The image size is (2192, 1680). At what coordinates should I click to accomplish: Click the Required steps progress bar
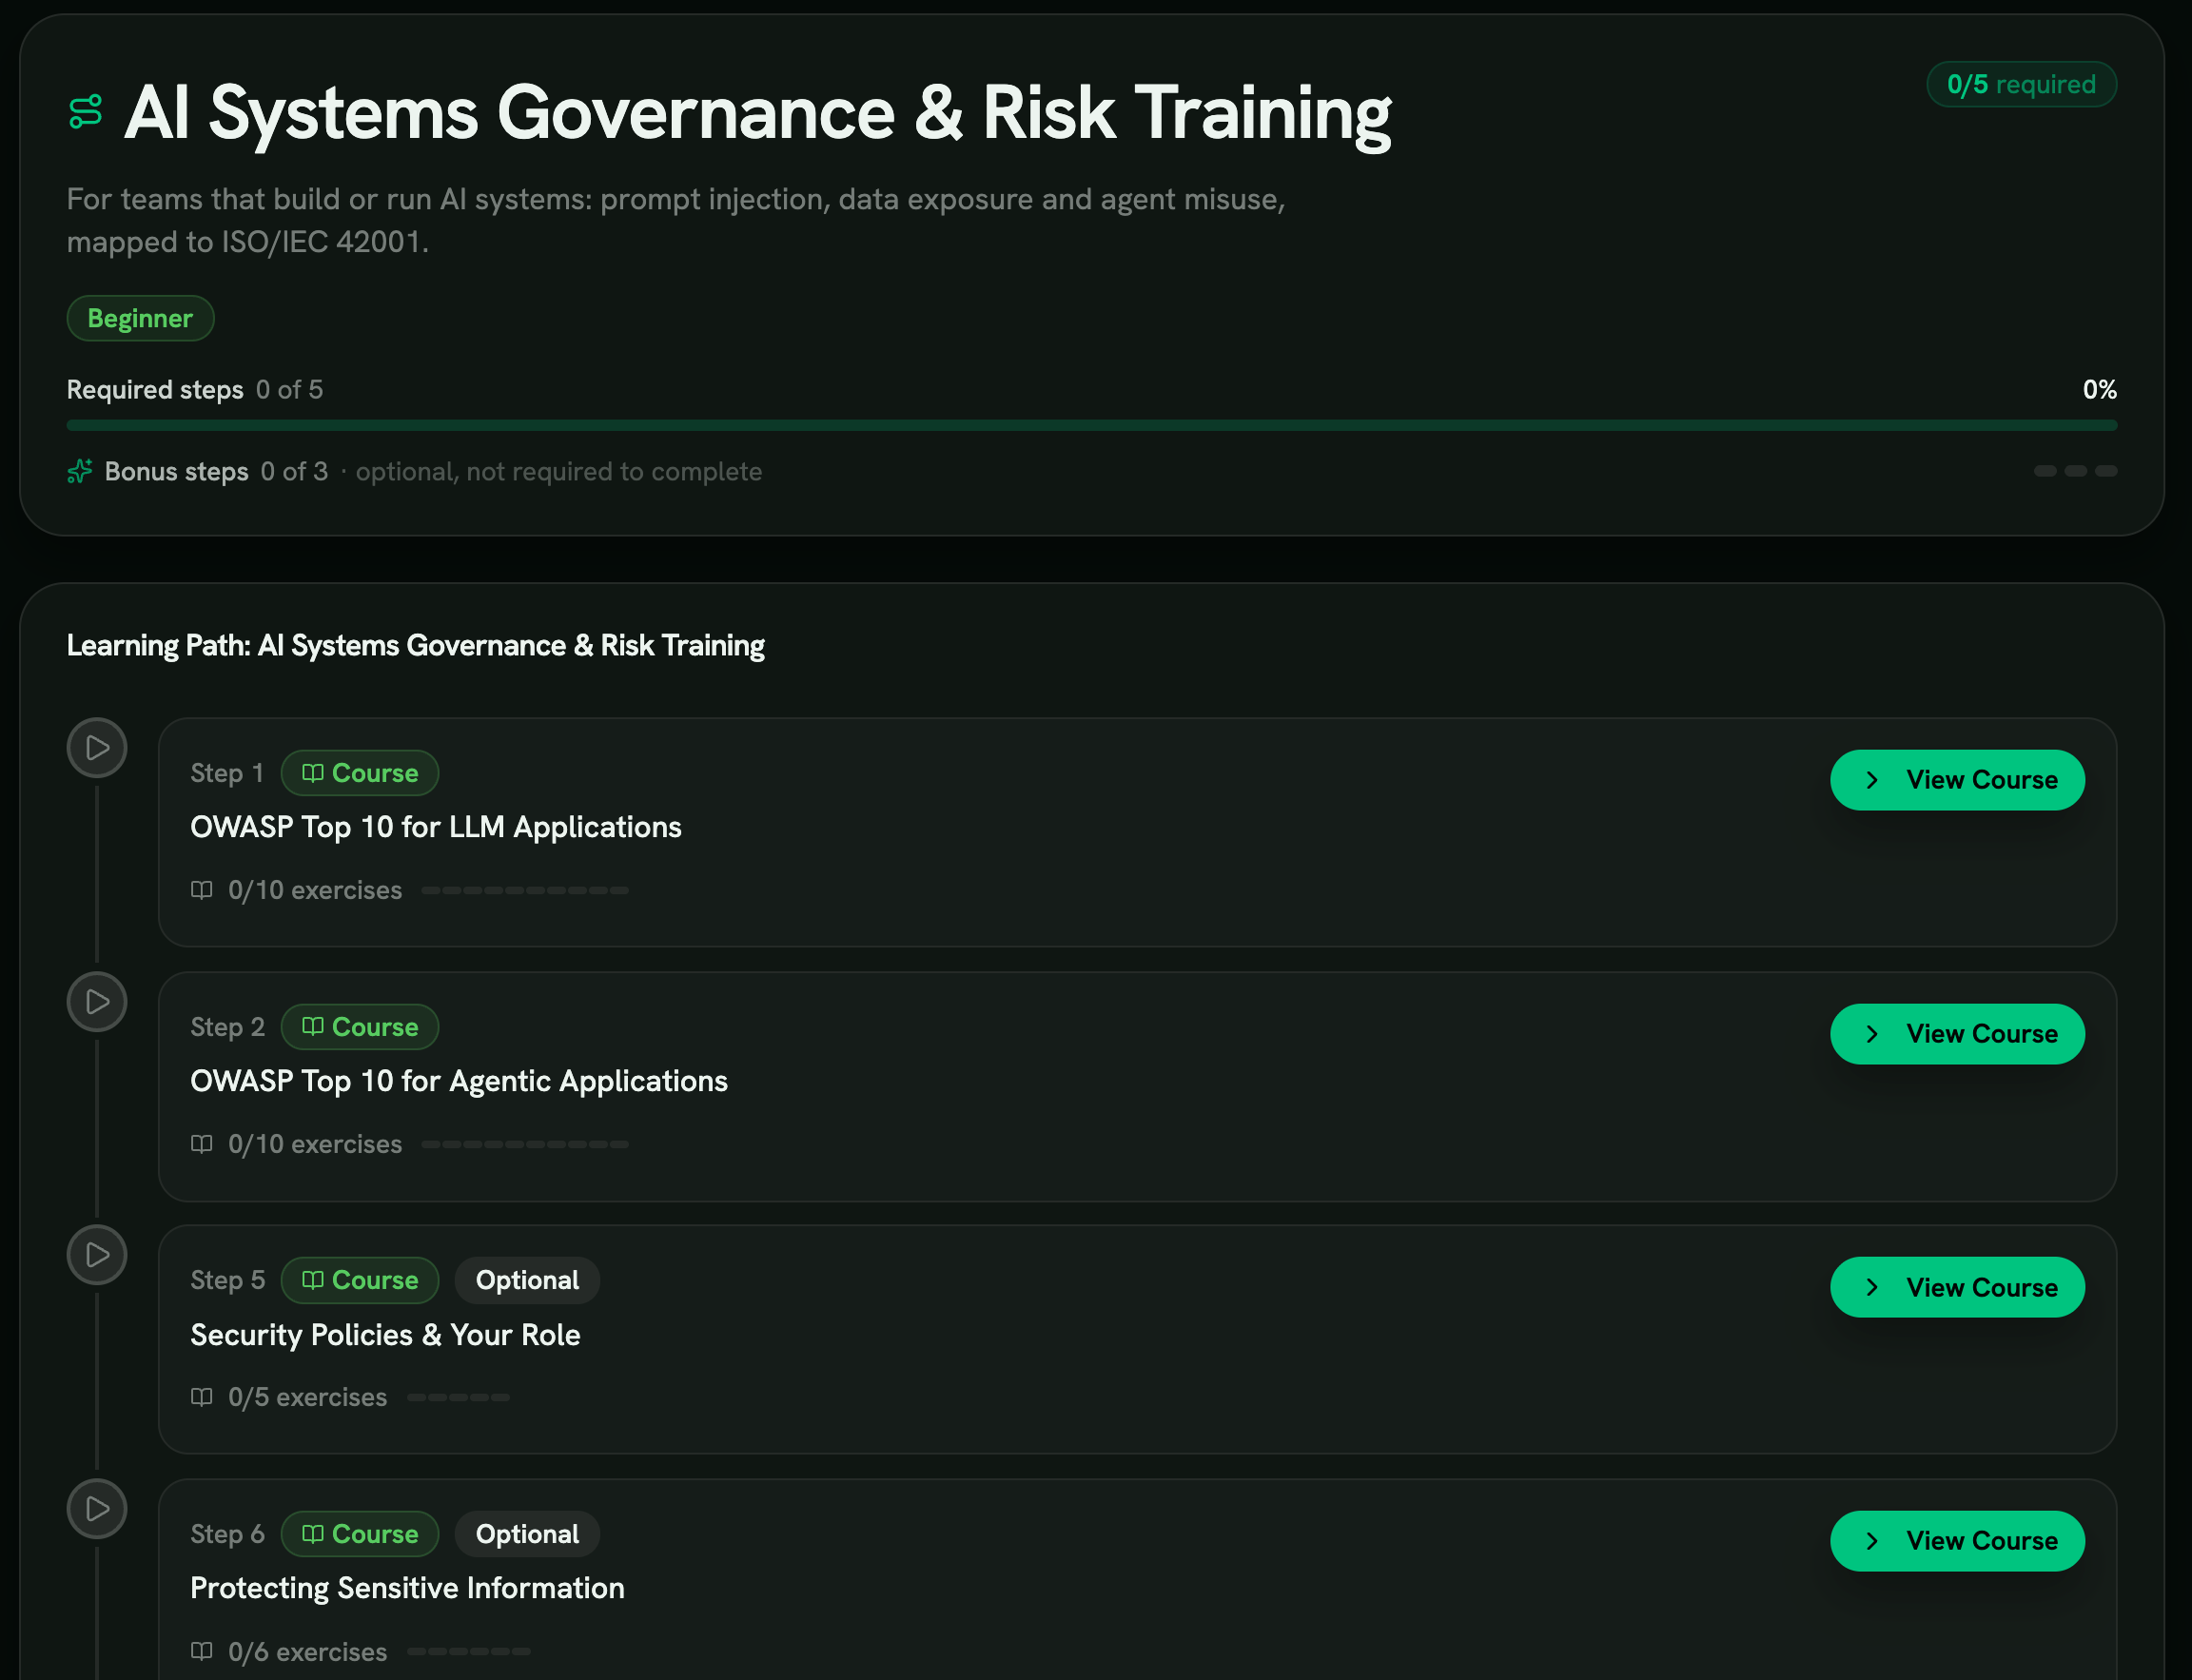(x=1092, y=425)
